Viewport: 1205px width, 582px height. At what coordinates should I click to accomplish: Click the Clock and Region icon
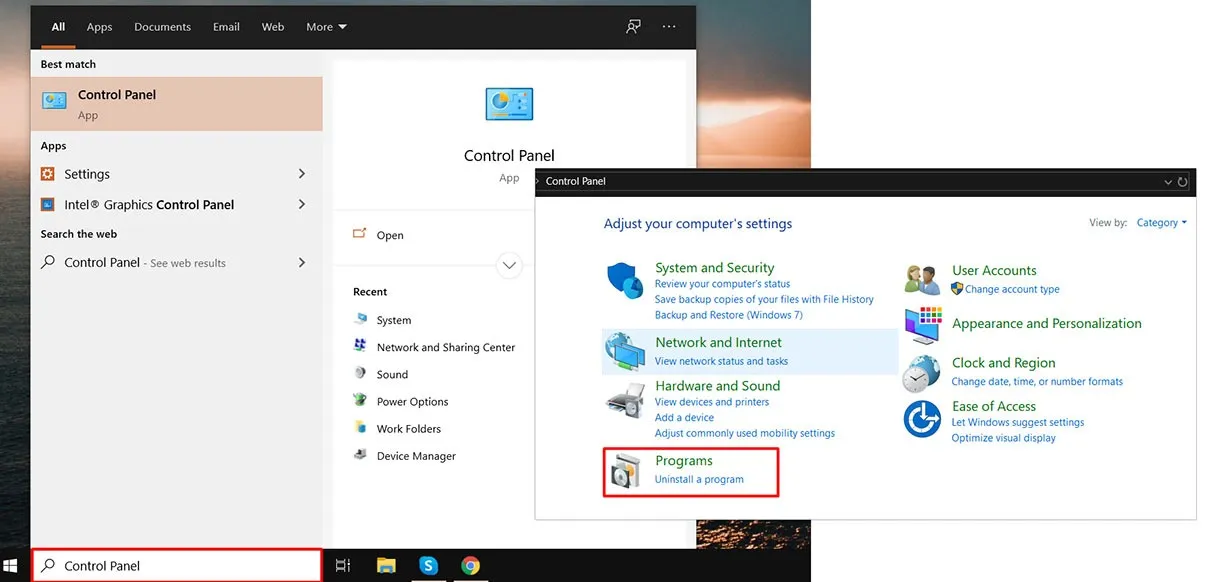point(921,373)
